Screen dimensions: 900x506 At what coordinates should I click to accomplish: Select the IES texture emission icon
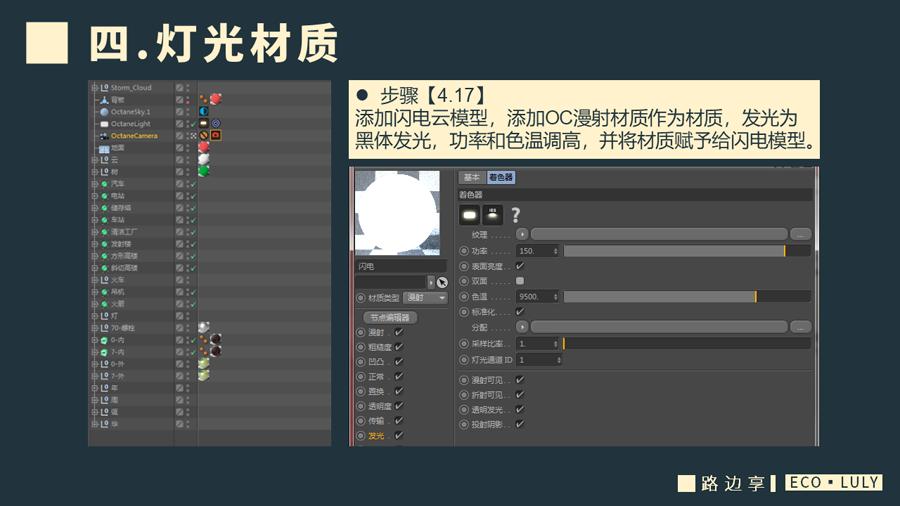tap(492, 215)
